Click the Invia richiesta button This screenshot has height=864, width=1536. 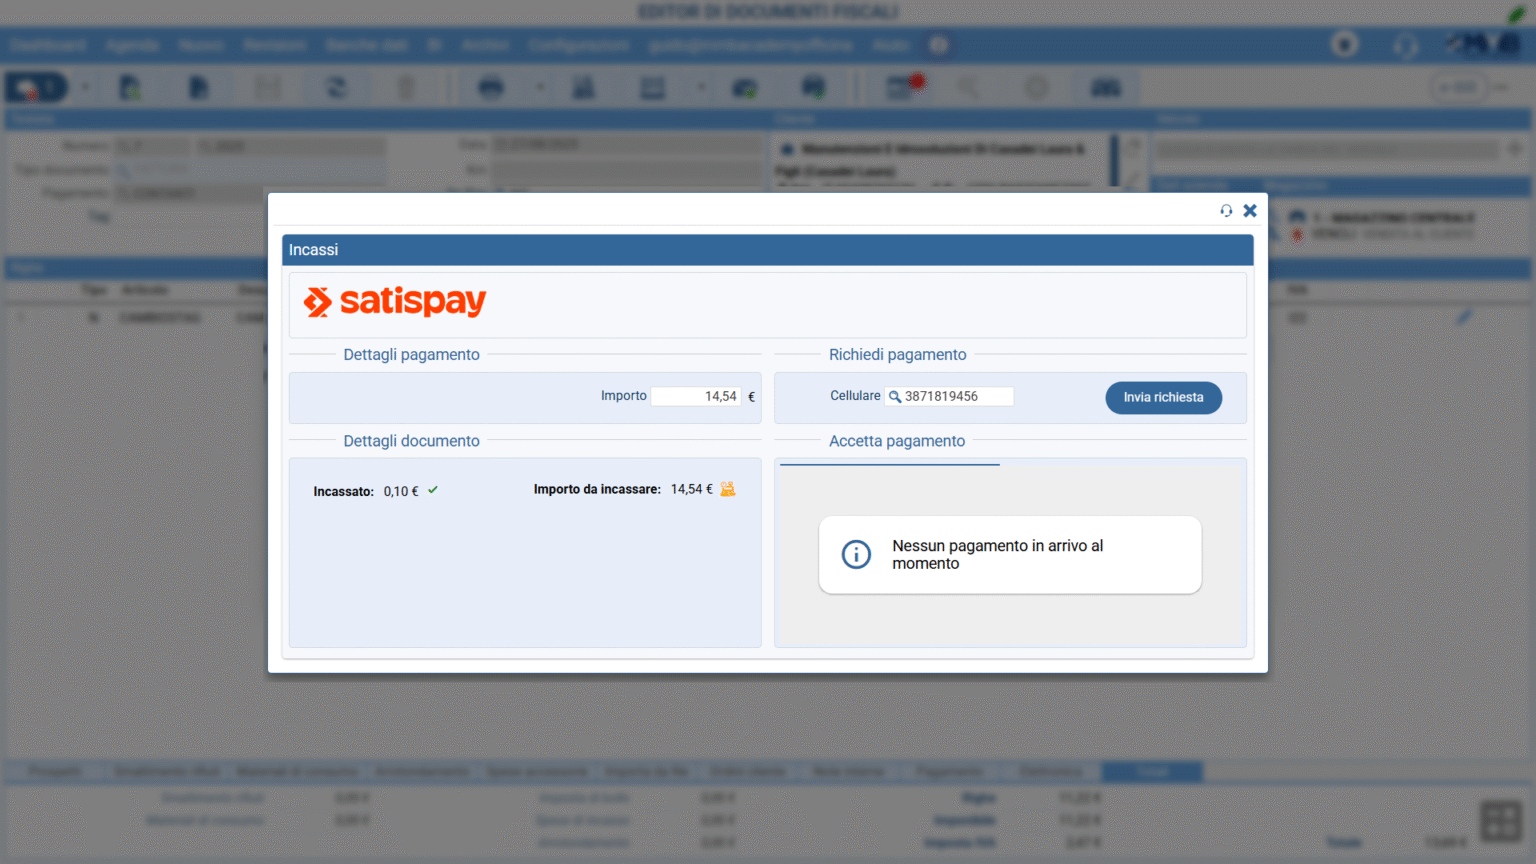click(x=1163, y=397)
